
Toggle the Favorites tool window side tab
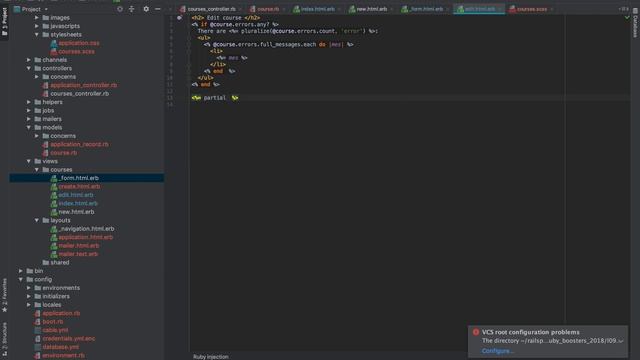4,295
